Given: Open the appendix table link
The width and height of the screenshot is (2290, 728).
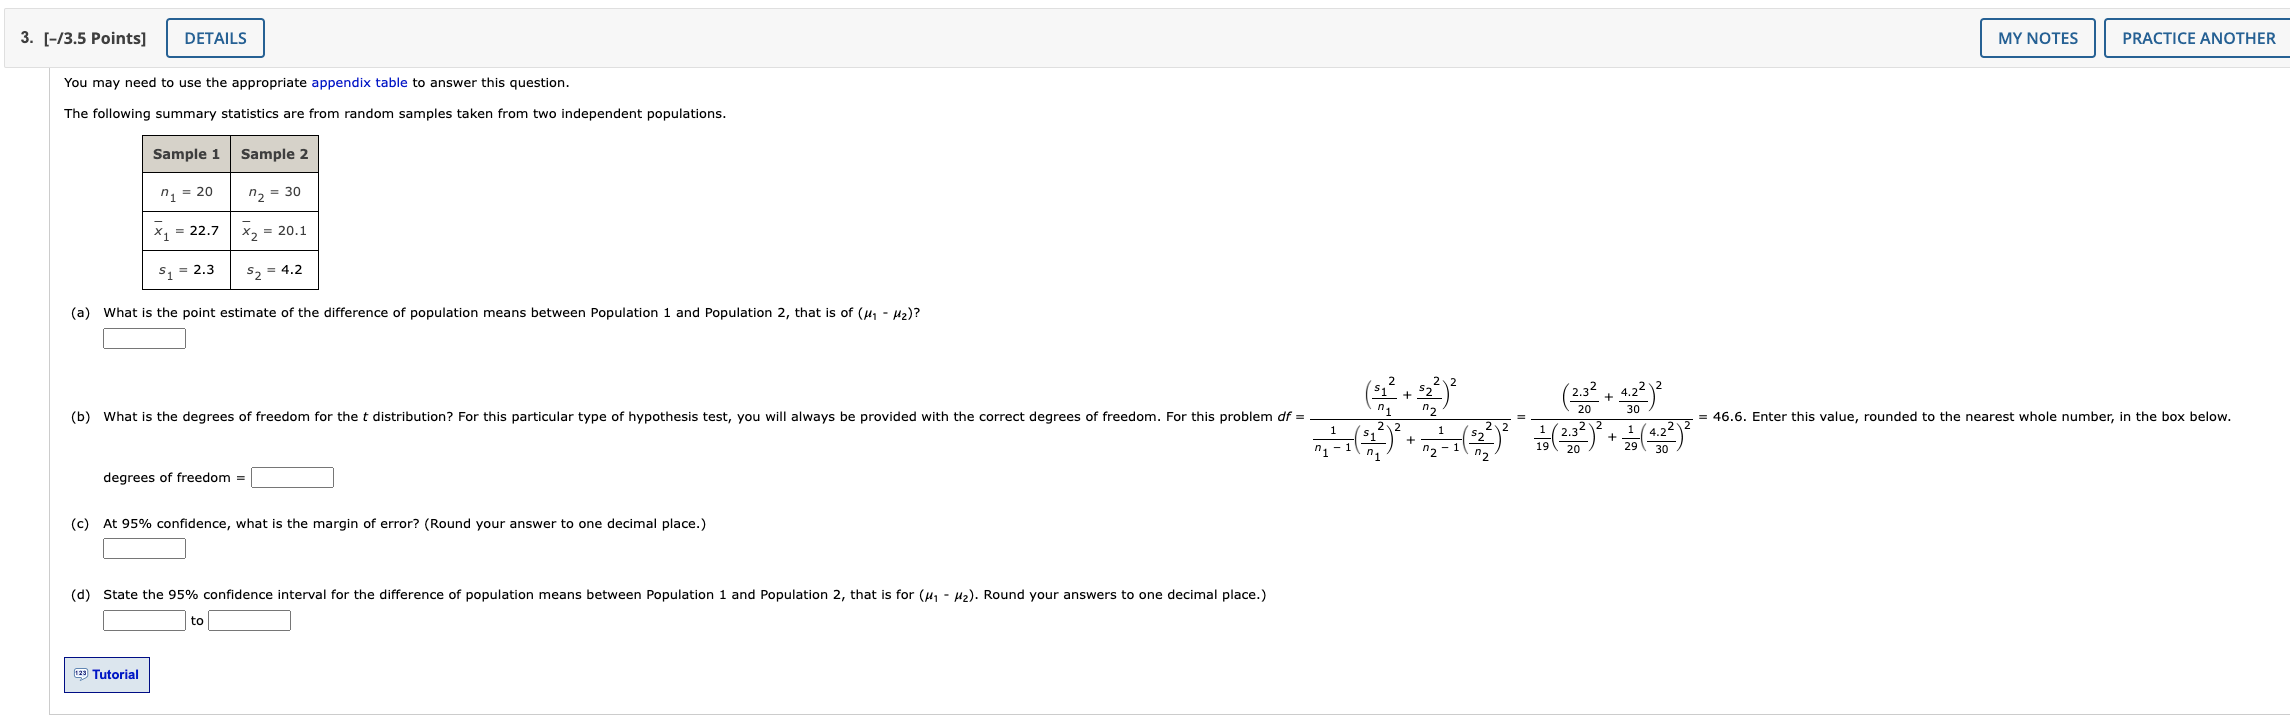Looking at the screenshot, I should pyautogui.click(x=358, y=82).
